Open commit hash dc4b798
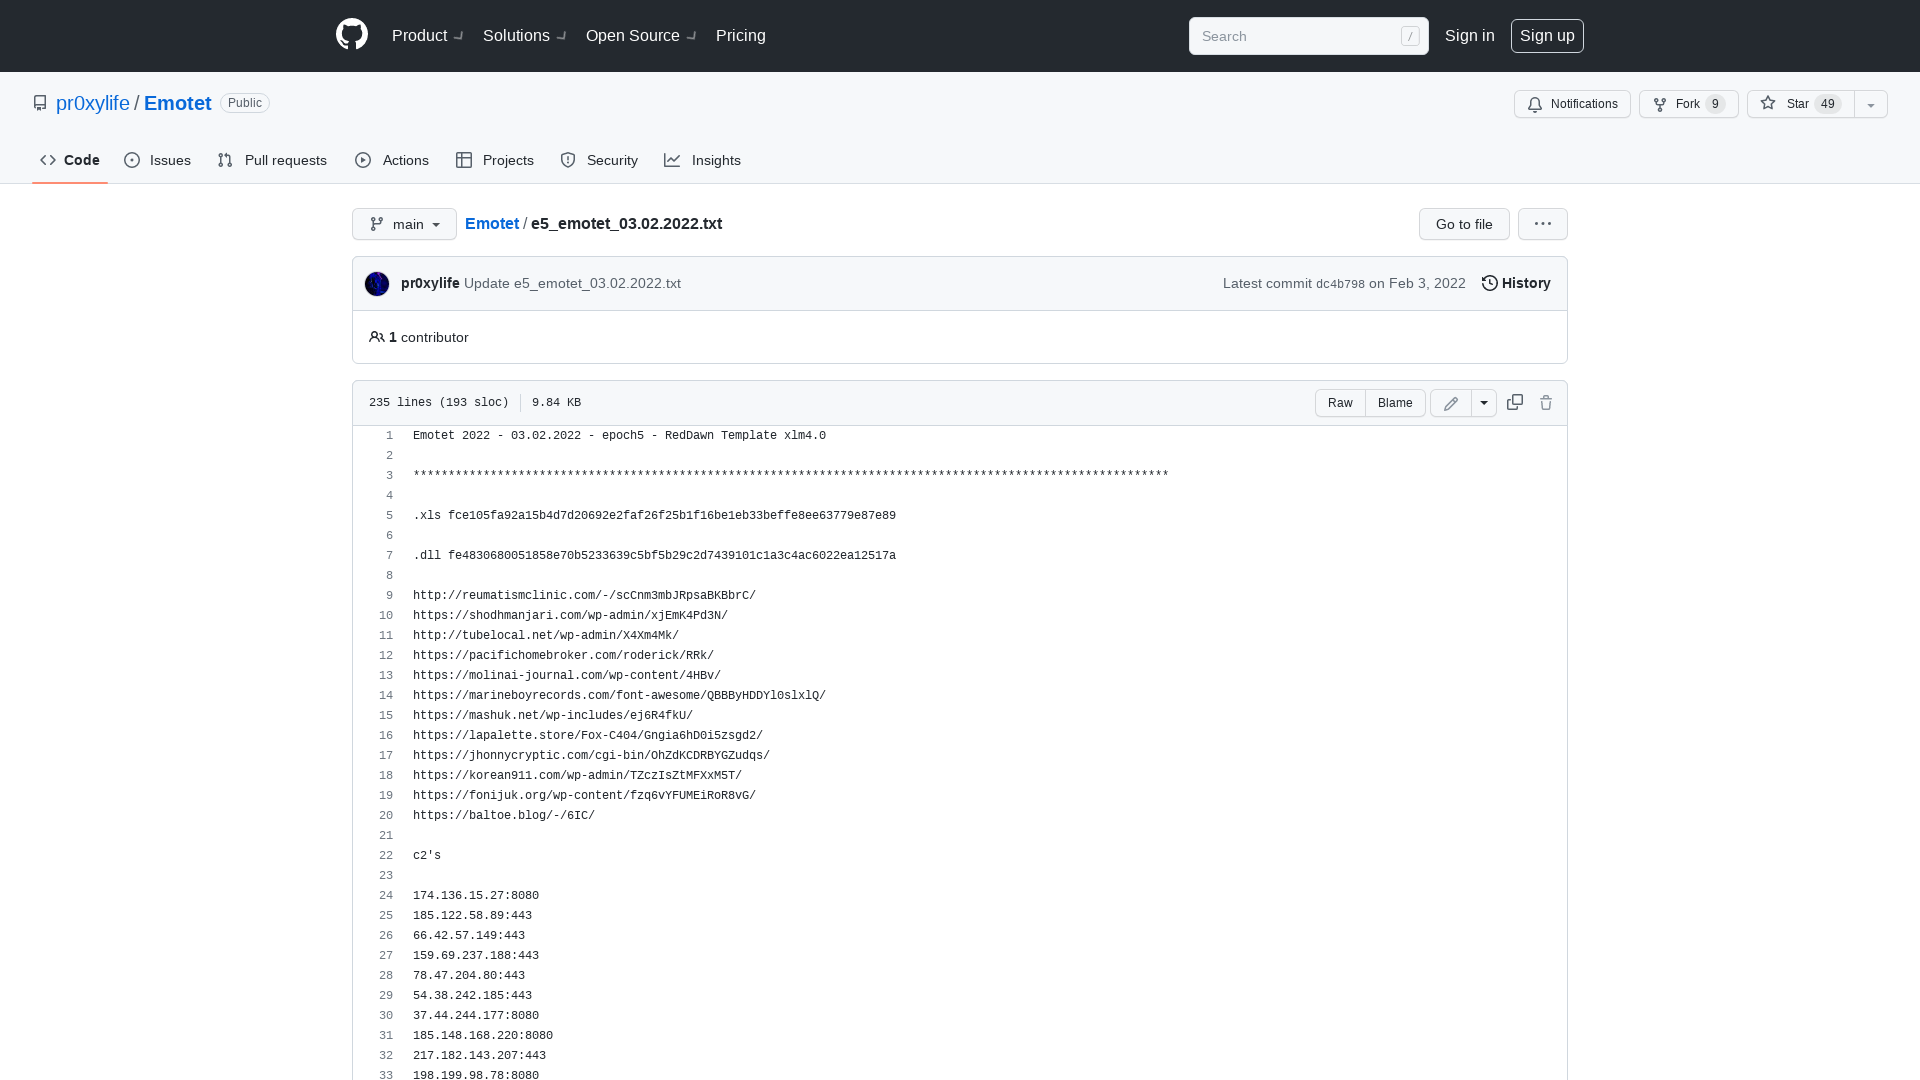Screen dimensions: 1920x1080 (x=1340, y=284)
